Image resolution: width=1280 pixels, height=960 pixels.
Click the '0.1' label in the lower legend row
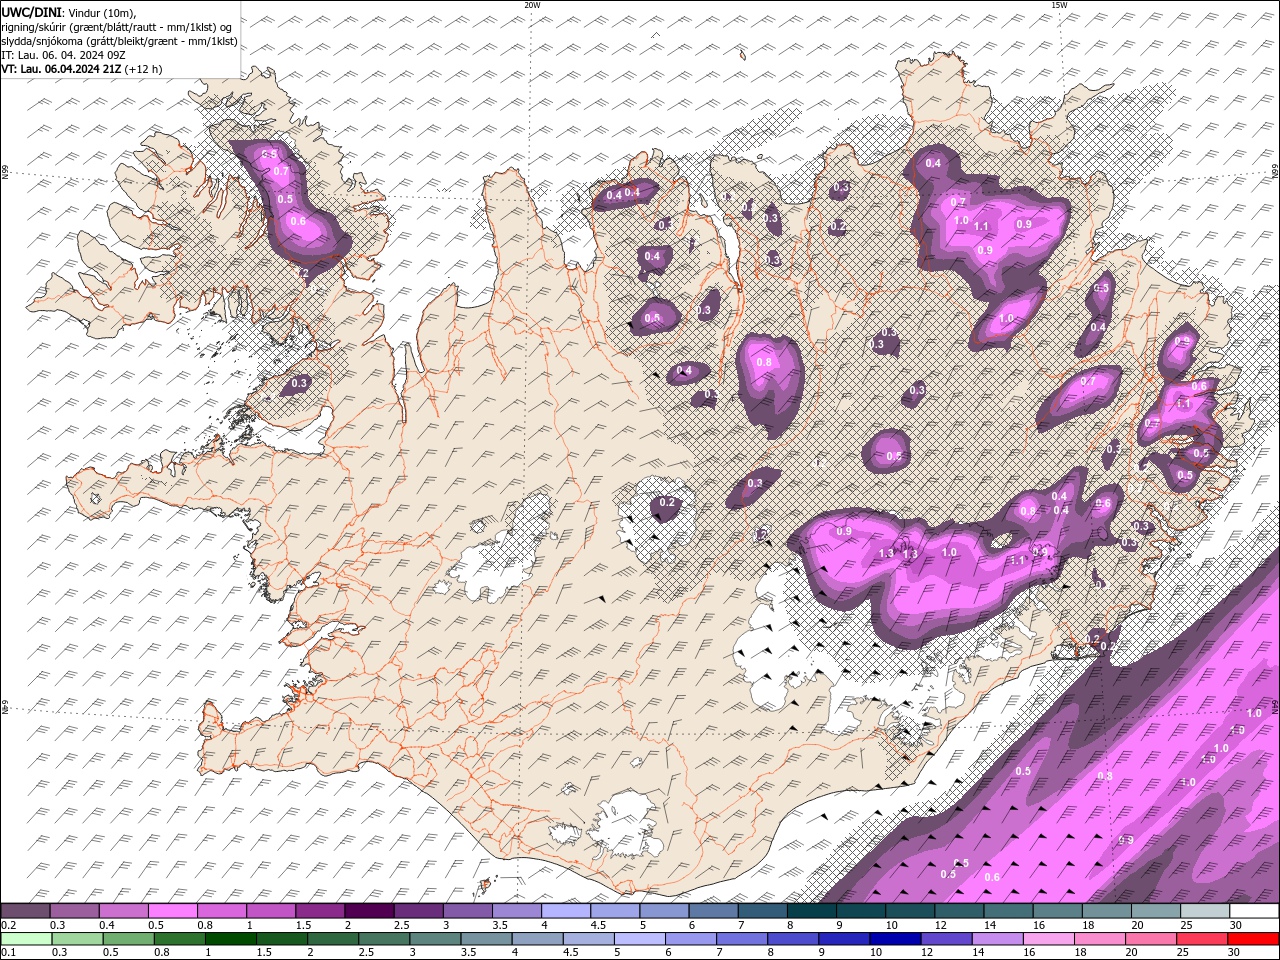[x=8, y=952]
